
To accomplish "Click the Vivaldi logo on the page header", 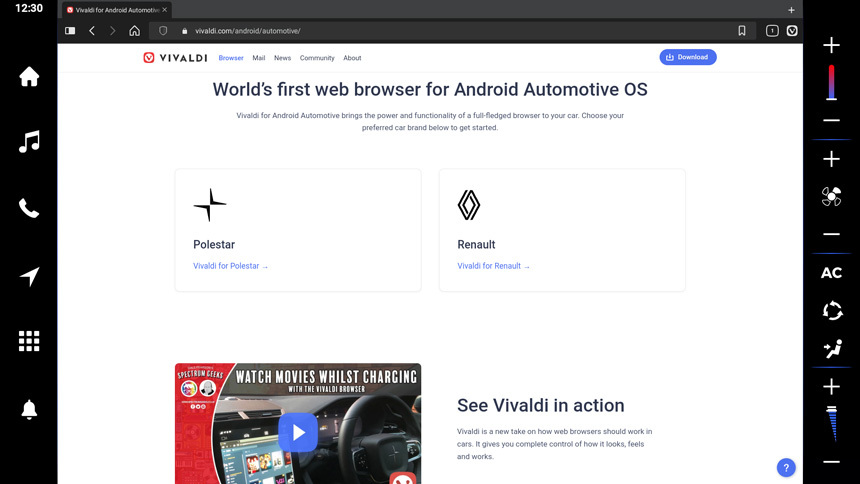I will (176, 58).
